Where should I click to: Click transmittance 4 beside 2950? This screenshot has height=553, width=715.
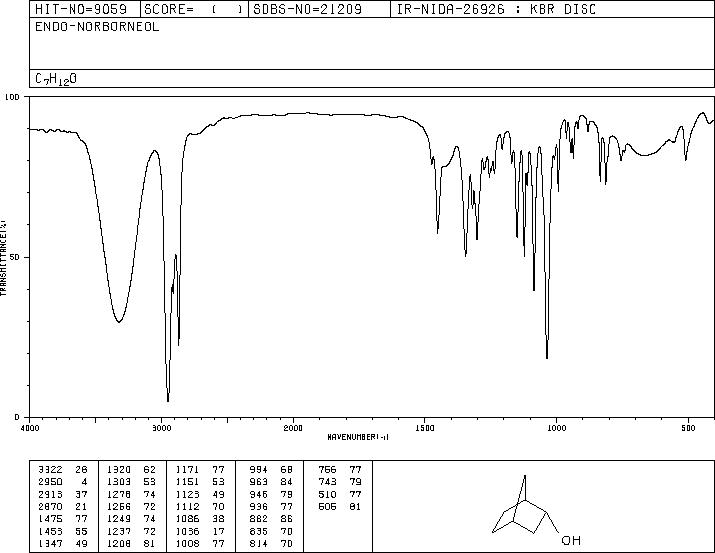coord(84,482)
